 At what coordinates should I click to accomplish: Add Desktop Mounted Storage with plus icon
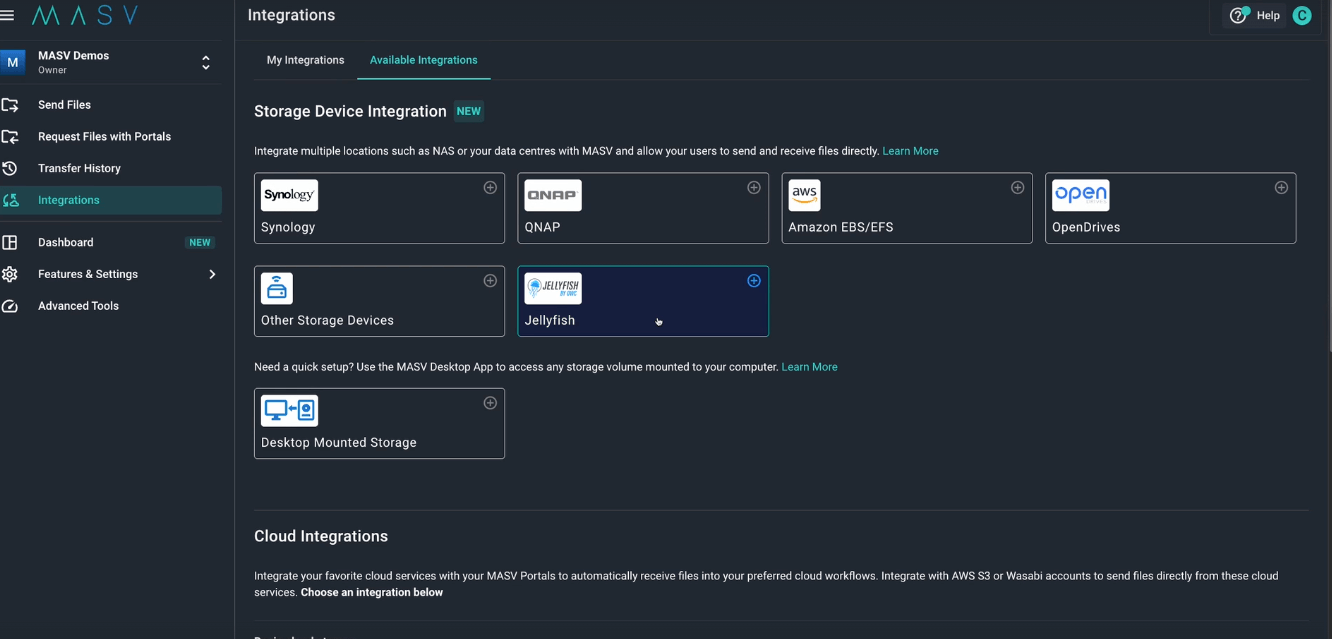(490, 403)
